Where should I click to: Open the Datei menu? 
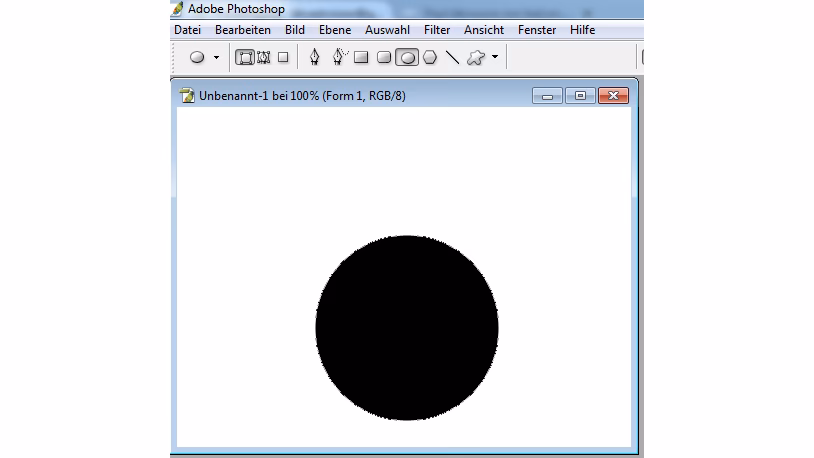187,30
